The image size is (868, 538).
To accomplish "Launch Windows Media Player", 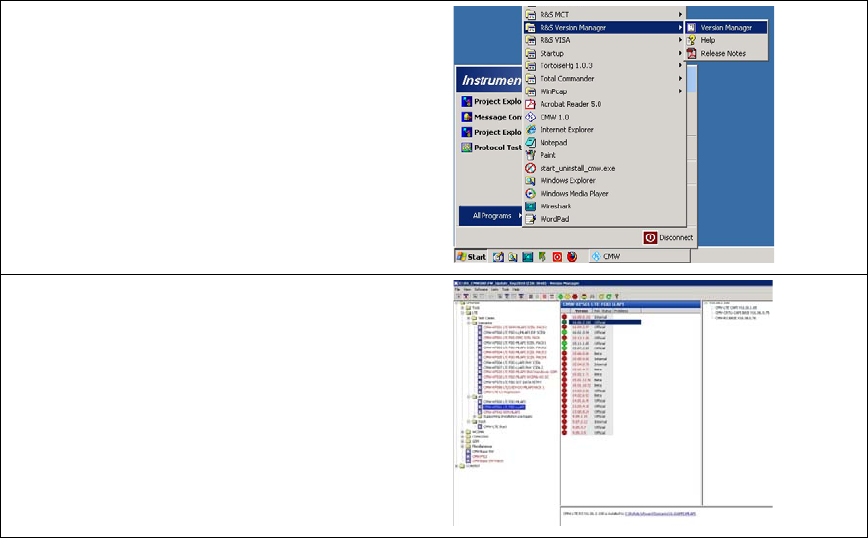I will point(604,193).
